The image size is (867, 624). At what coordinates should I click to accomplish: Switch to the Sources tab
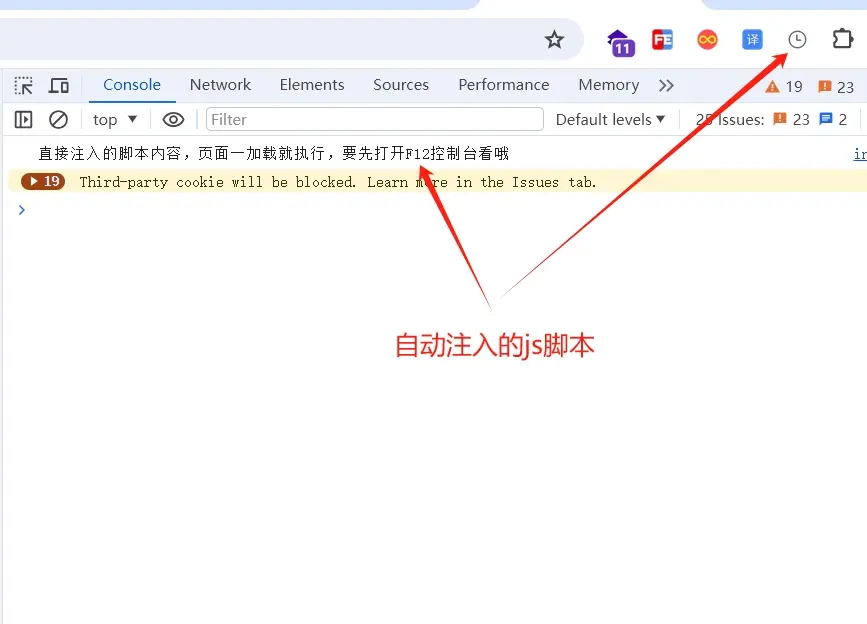click(x=401, y=85)
